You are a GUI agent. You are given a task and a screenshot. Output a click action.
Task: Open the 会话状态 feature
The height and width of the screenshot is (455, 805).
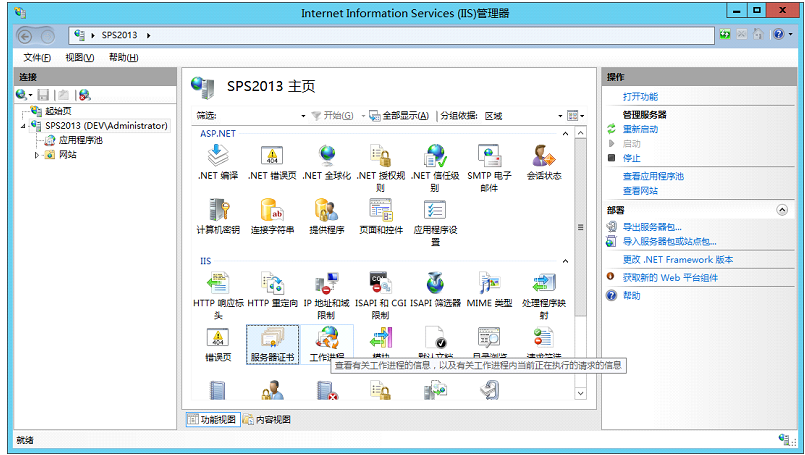[544, 162]
